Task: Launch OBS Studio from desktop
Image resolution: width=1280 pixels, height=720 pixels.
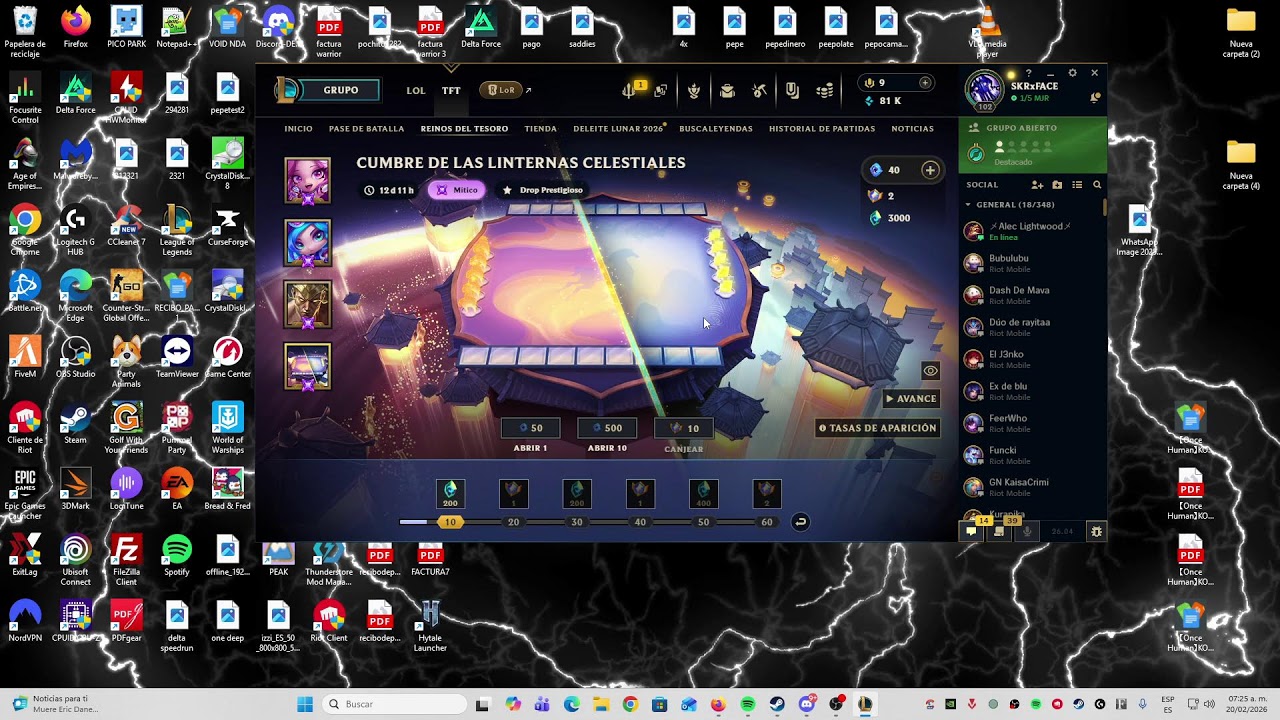Action: pos(75,357)
